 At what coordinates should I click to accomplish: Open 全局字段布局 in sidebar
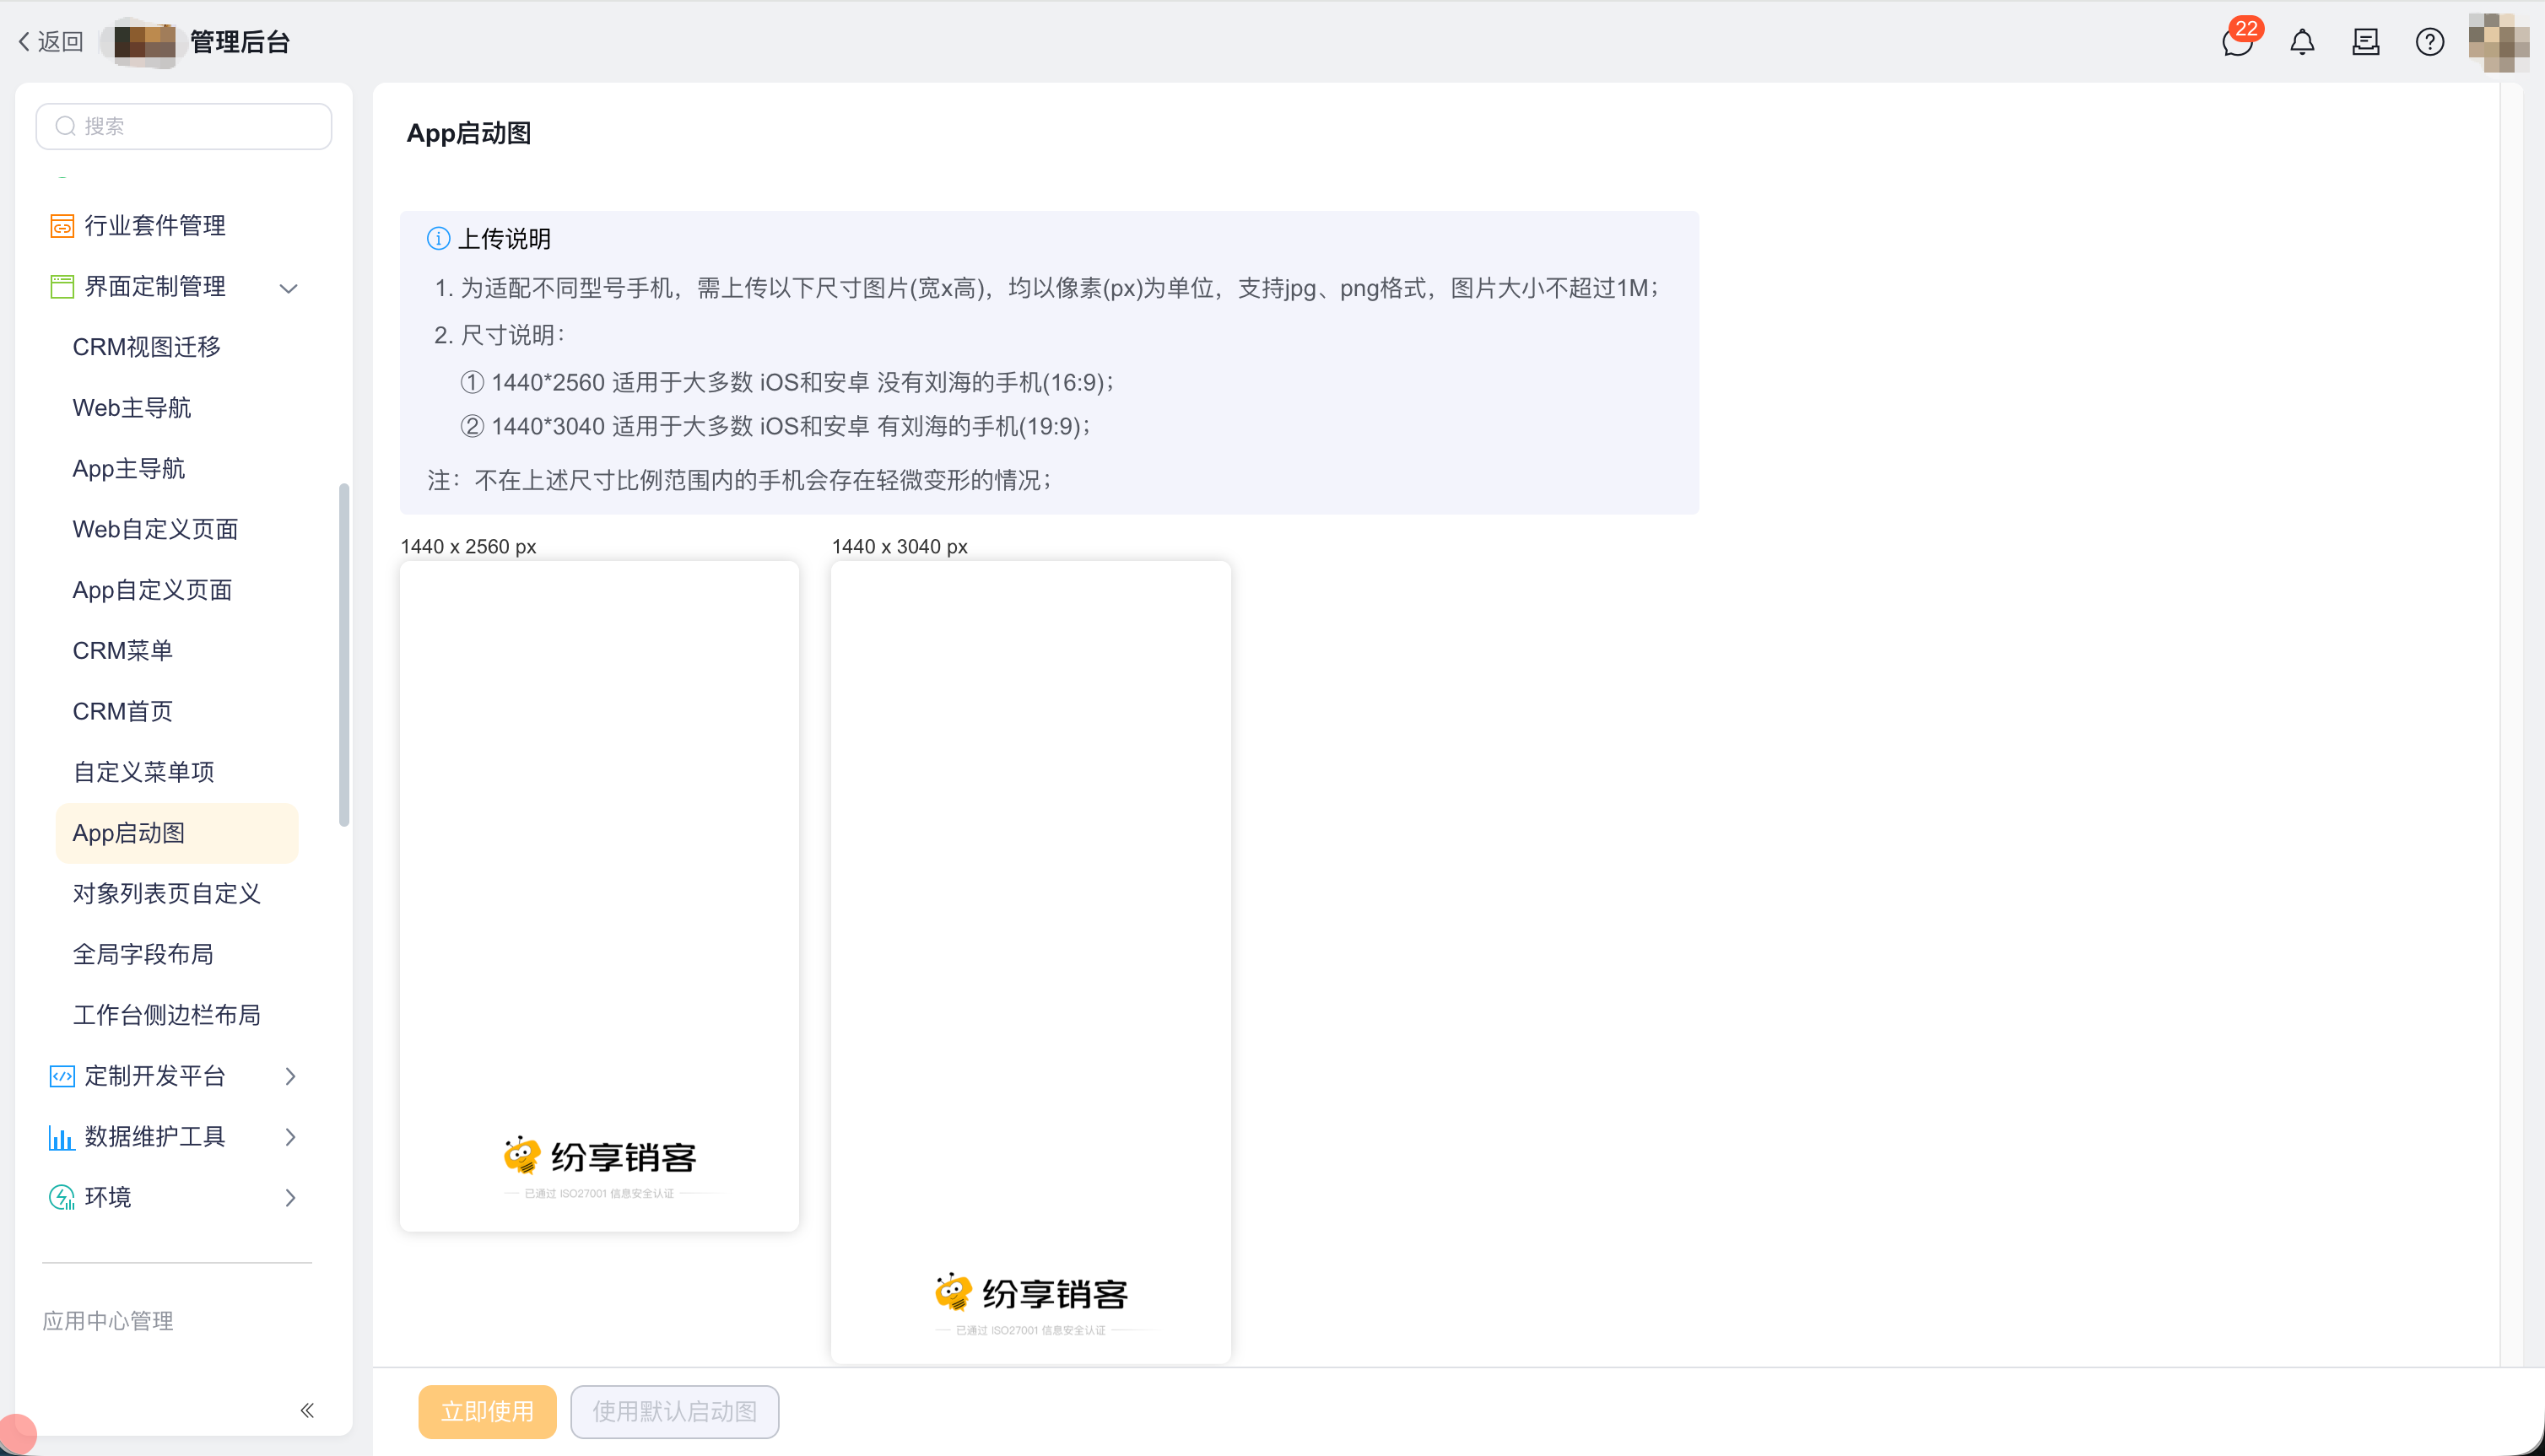pos(143,955)
